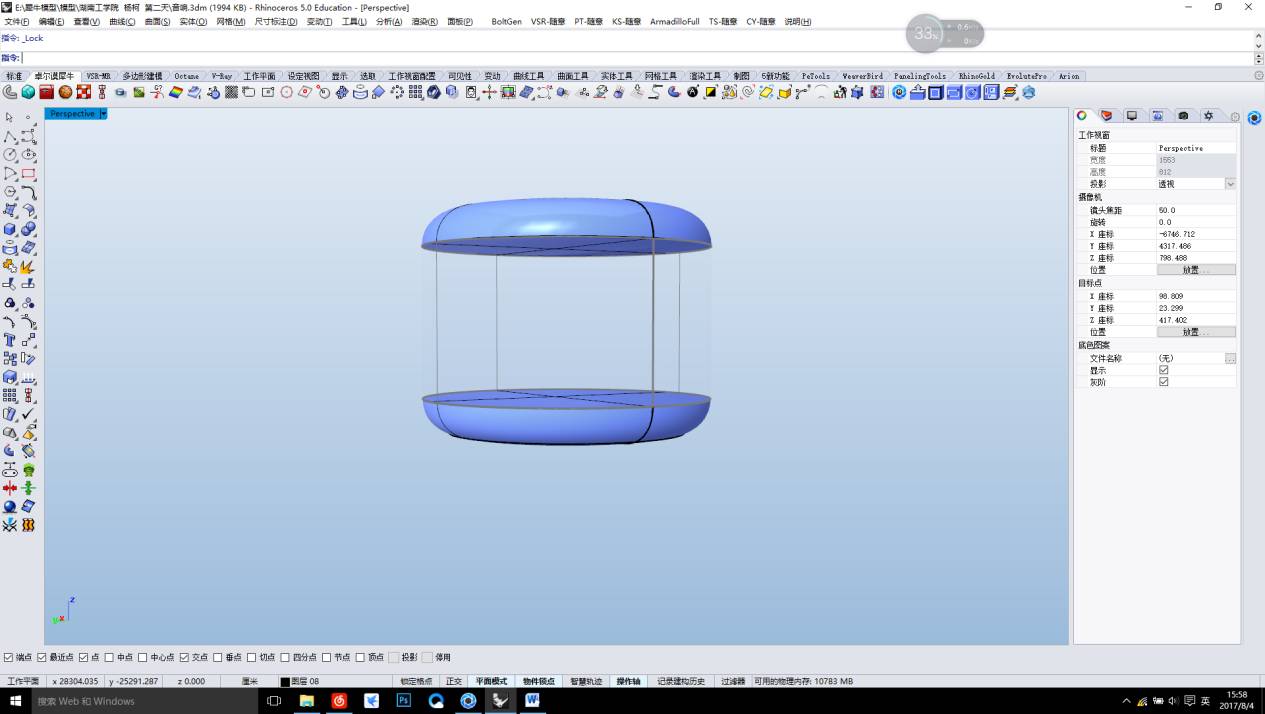Viewport: 1265px width, 714px height.
Task: Select the pointer arrow tool in left toolbar
Action: tap(10, 117)
